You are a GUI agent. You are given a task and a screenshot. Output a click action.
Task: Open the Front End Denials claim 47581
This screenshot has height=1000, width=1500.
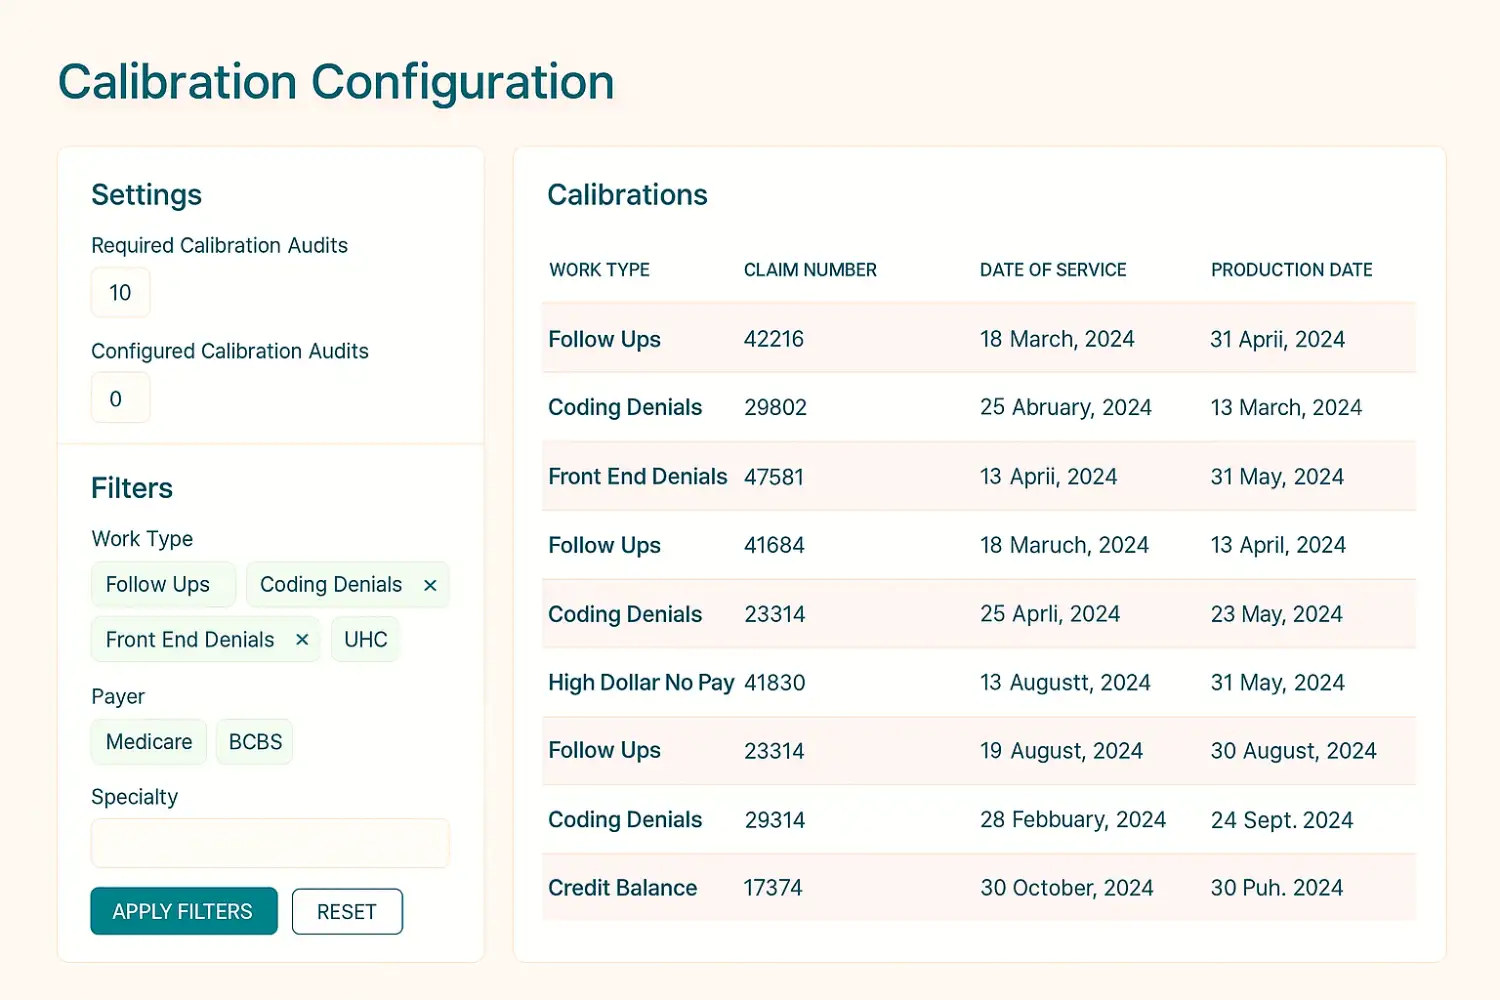979,476
